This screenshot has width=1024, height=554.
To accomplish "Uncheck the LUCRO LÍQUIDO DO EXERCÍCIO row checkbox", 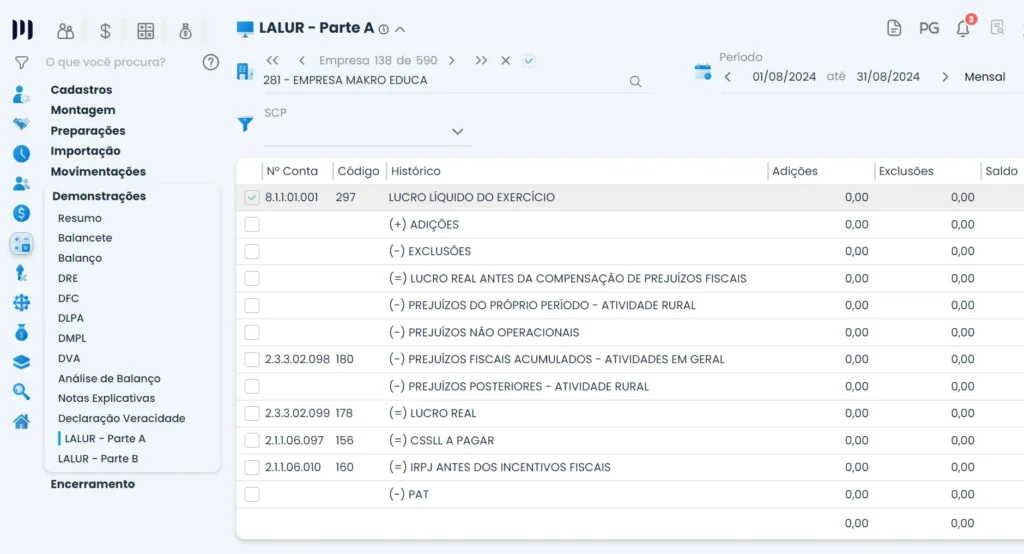I will [252, 197].
